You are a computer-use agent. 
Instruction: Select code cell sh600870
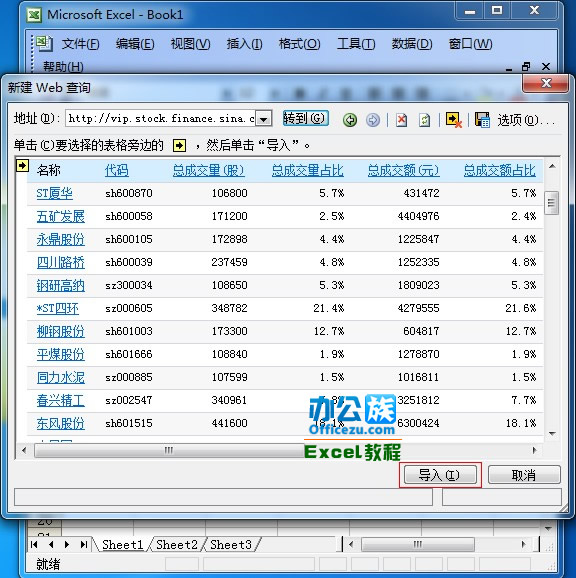tap(129, 193)
